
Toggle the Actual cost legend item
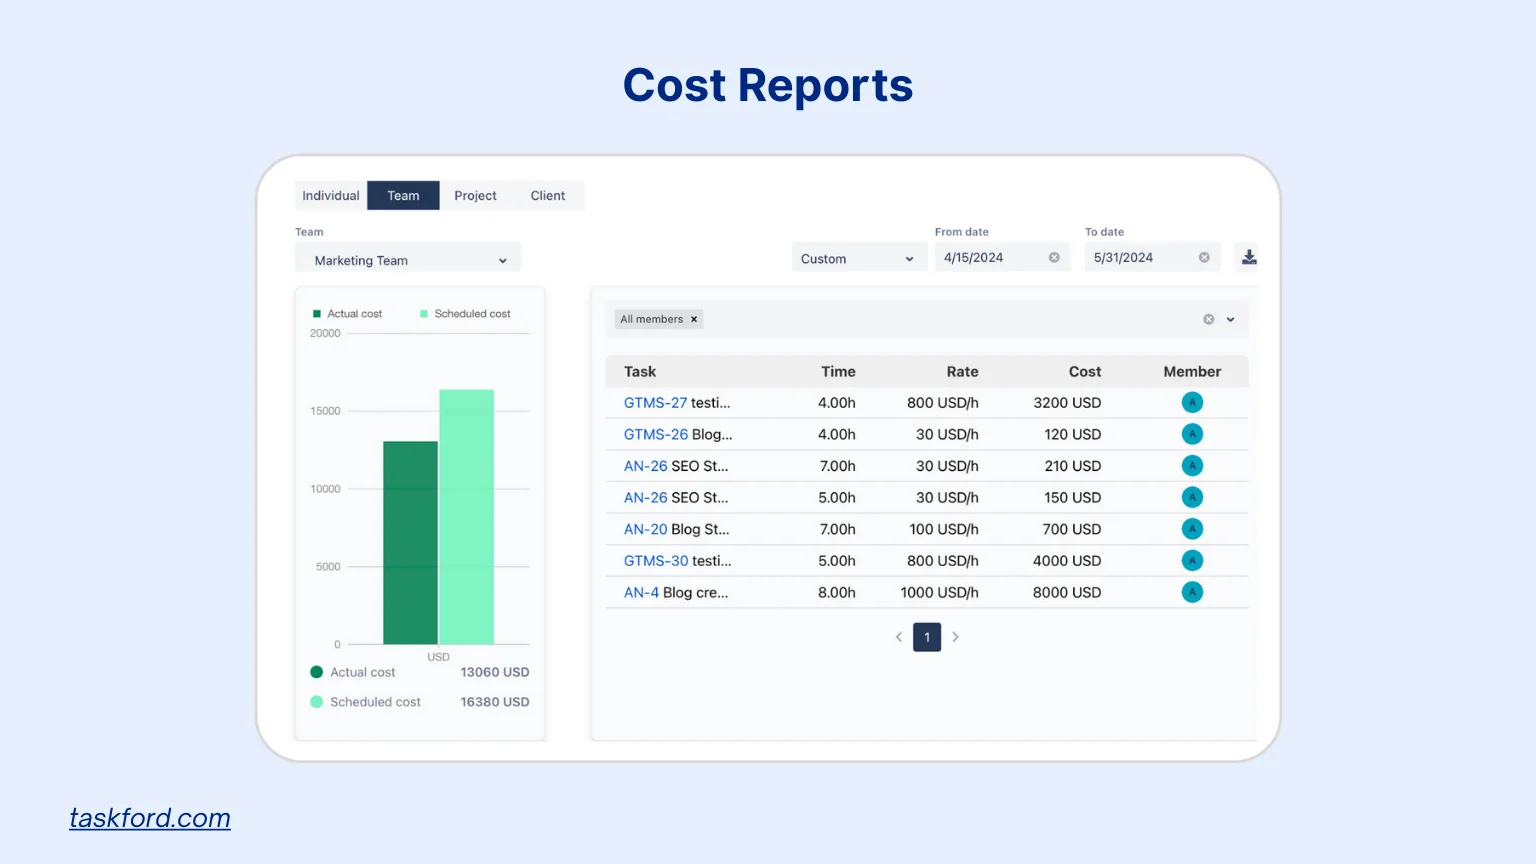click(347, 313)
